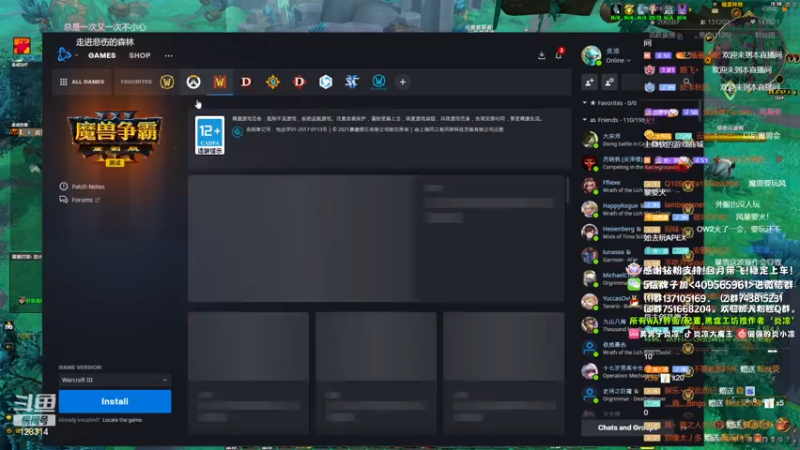
Task: Select friend lunasea in the list
Action: pyautogui.click(x=612, y=255)
